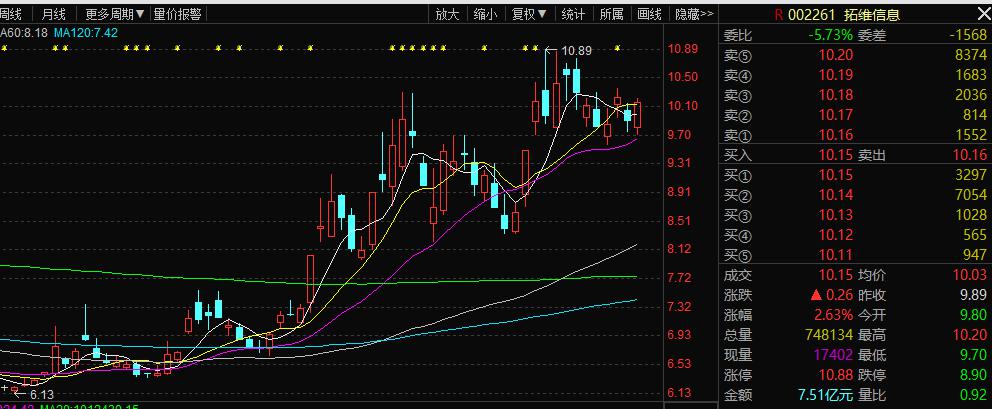Click the 7.72 price axis label
Viewport: 992px width, 409px height.
tap(680, 278)
